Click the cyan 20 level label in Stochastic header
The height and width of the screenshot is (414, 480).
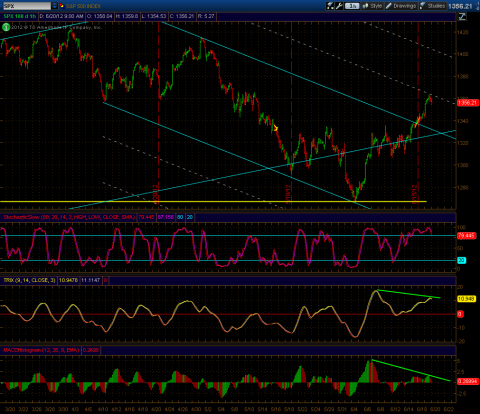click(190, 217)
